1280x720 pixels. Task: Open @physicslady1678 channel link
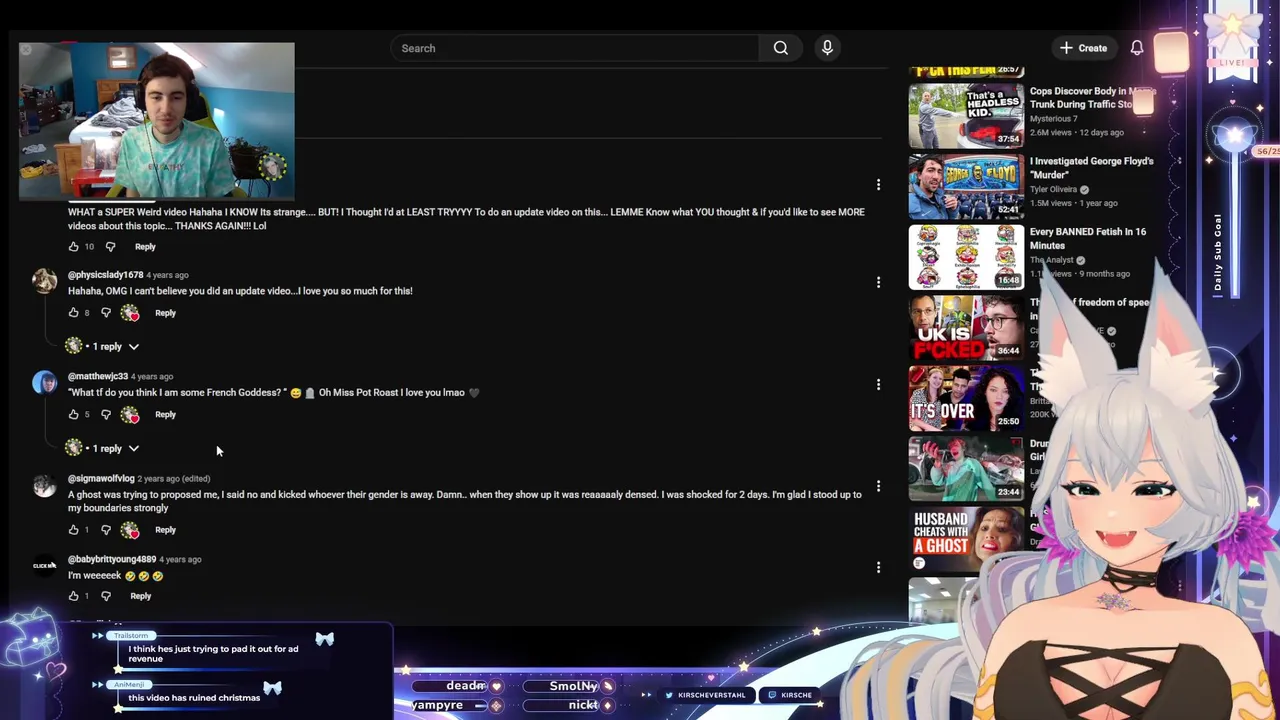pos(105,275)
